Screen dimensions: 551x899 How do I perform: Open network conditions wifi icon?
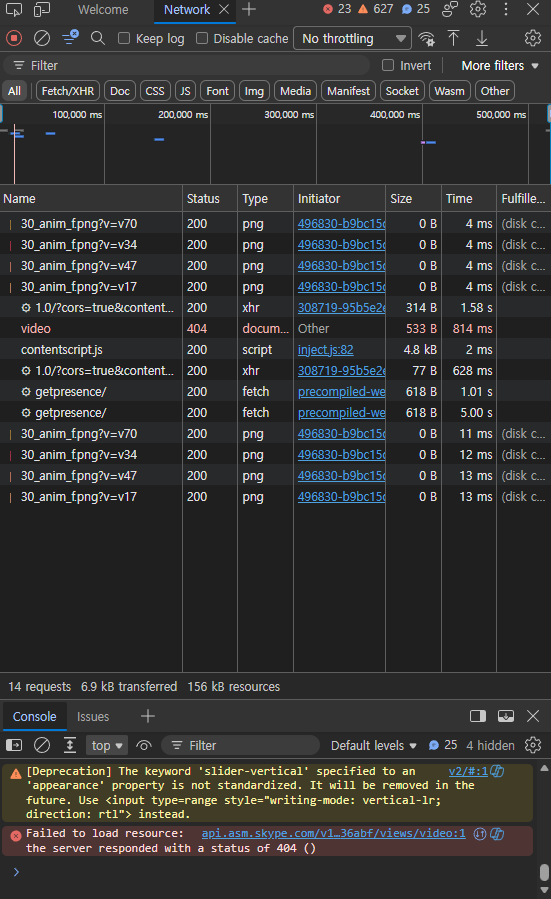click(427, 38)
